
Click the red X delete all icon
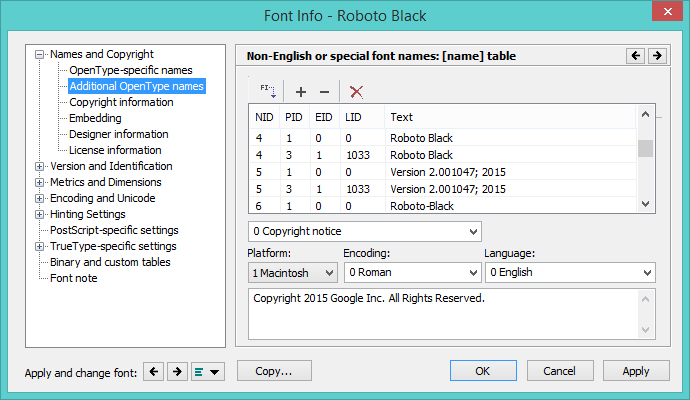(x=356, y=91)
